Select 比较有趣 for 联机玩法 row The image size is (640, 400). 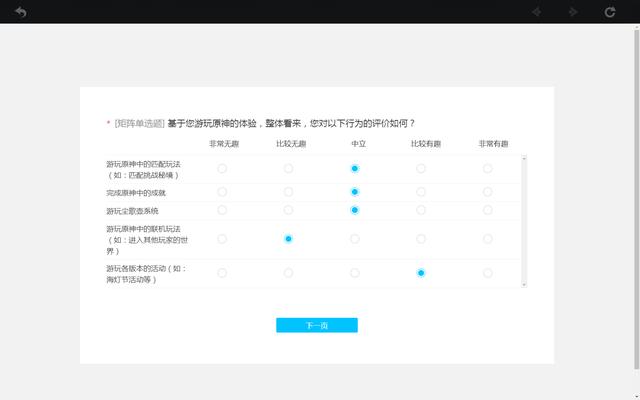click(421, 239)
